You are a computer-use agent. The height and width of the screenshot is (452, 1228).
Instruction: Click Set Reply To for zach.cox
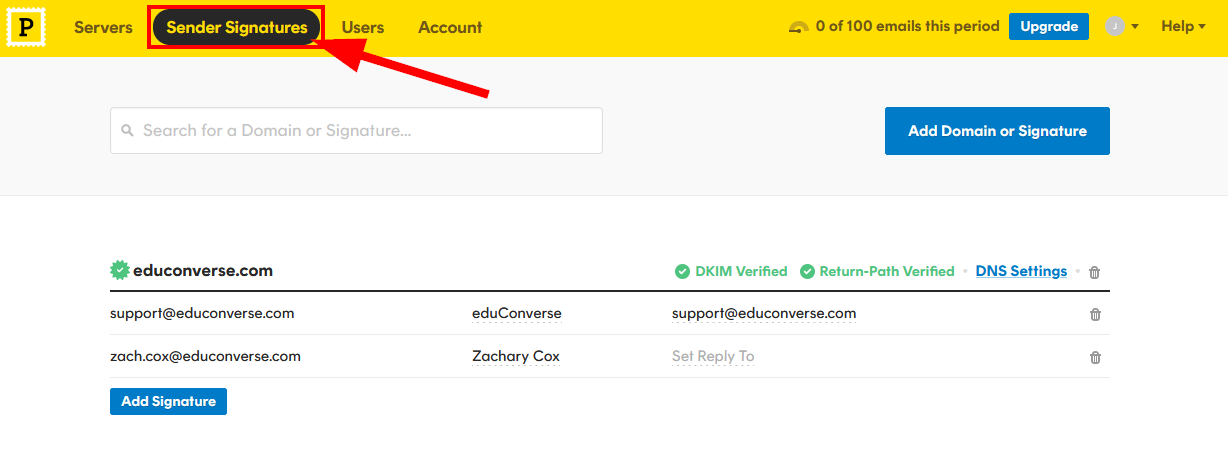point(713,356)
